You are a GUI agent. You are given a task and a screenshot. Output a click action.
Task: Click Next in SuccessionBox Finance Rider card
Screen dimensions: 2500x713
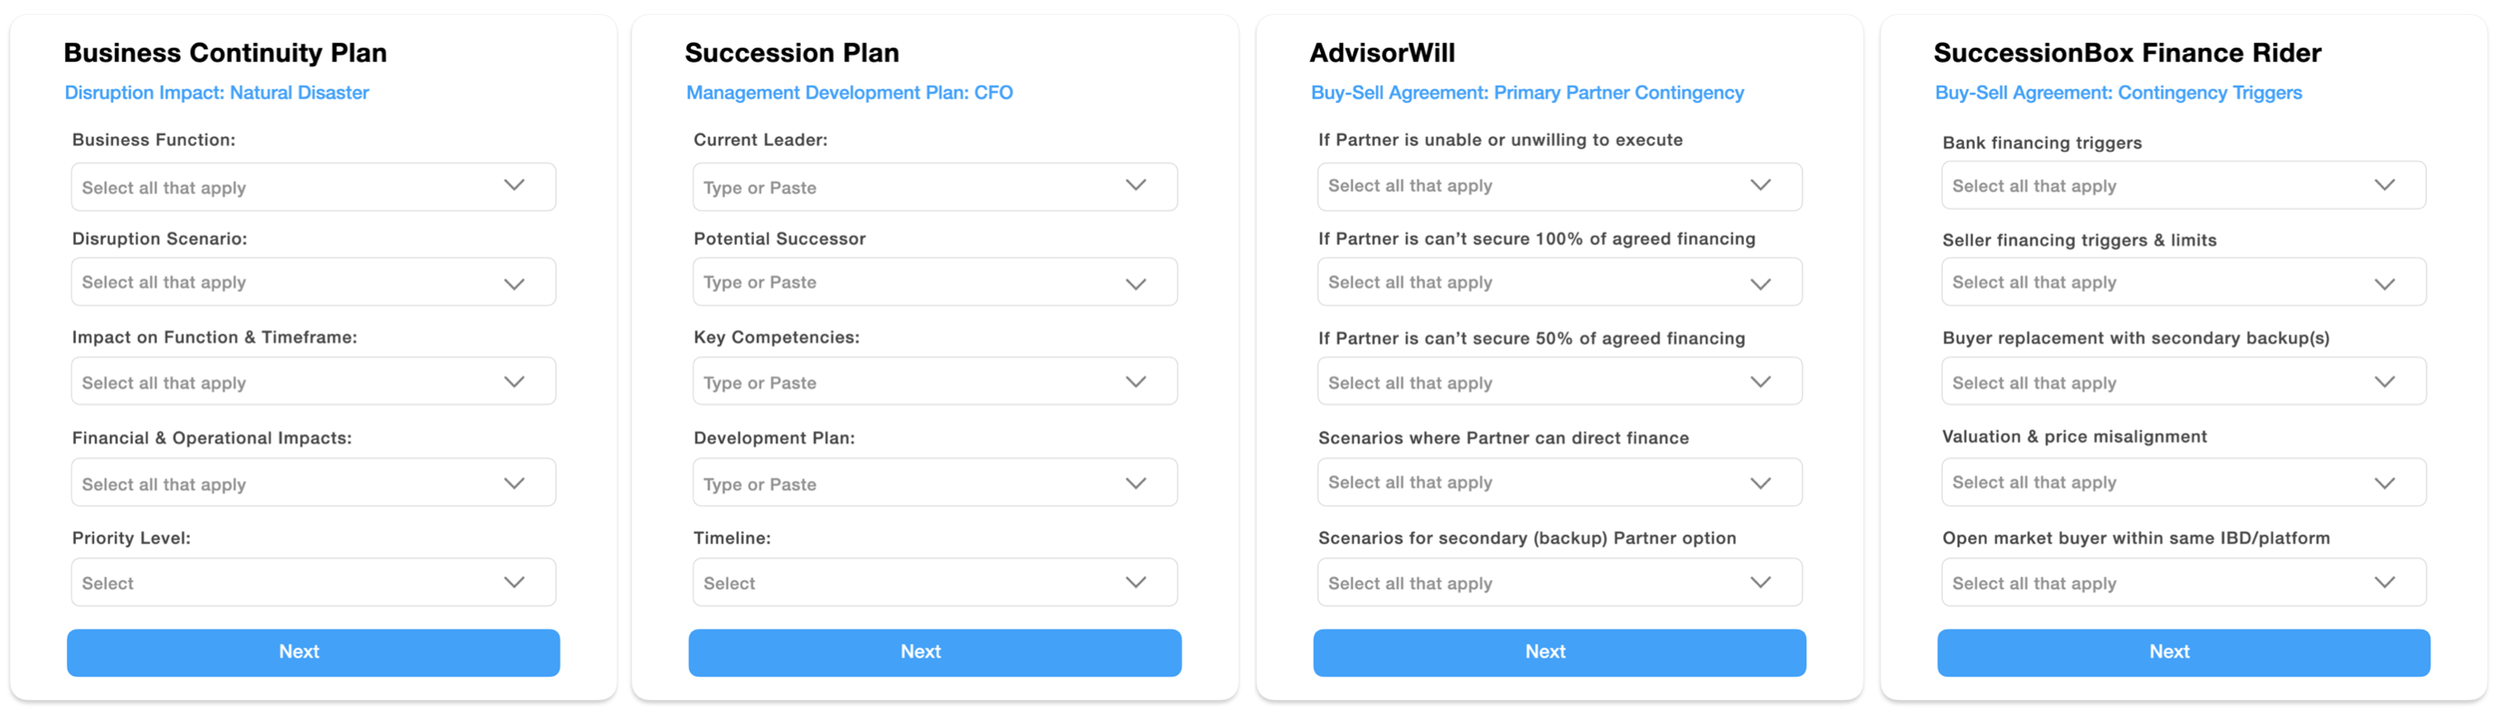(x=2184, y=652)
